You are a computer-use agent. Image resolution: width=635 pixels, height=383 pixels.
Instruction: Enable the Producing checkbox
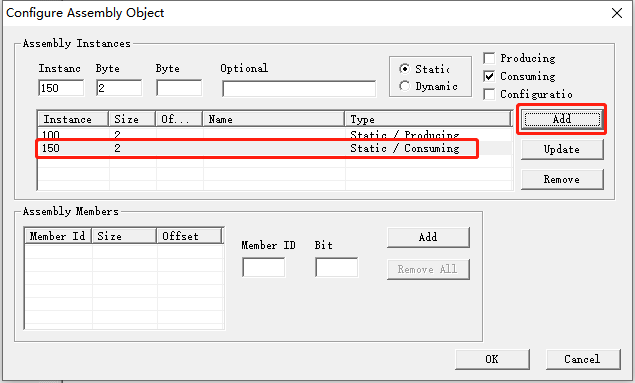click(x=489, y=58)
